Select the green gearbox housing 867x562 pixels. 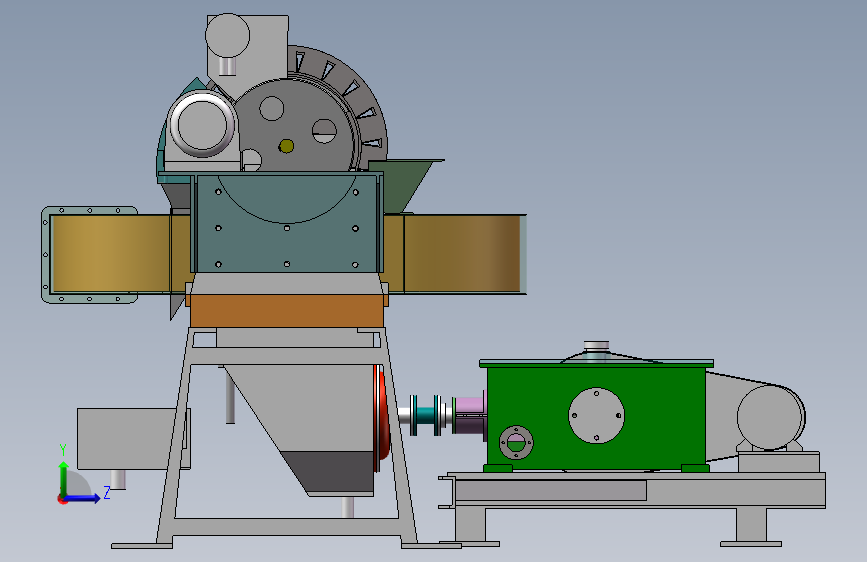pyautogui.click(x=596, y=418)
